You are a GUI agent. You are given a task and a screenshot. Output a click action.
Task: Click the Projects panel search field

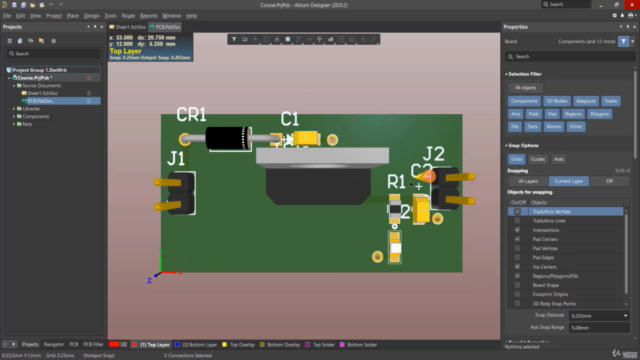pyautogui.click(x=53, y=53)
